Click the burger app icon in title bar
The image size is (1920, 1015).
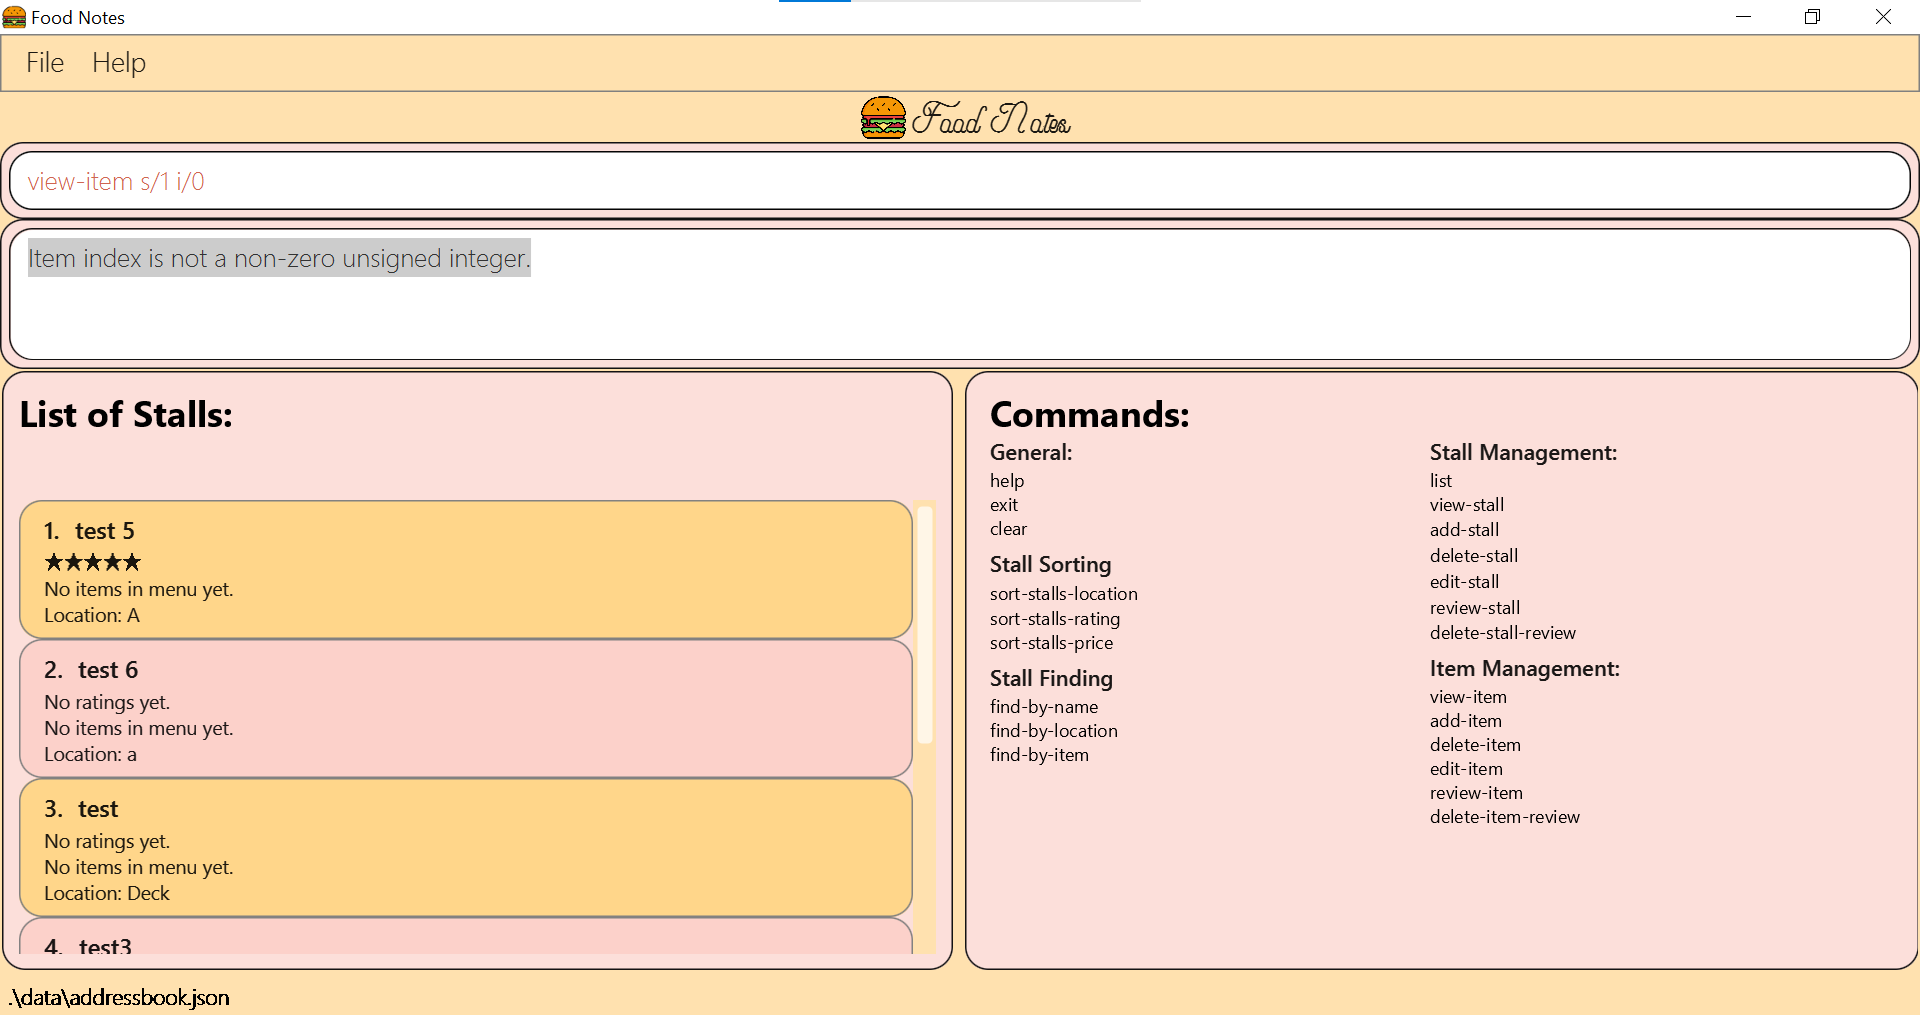(x=14, y=17)
